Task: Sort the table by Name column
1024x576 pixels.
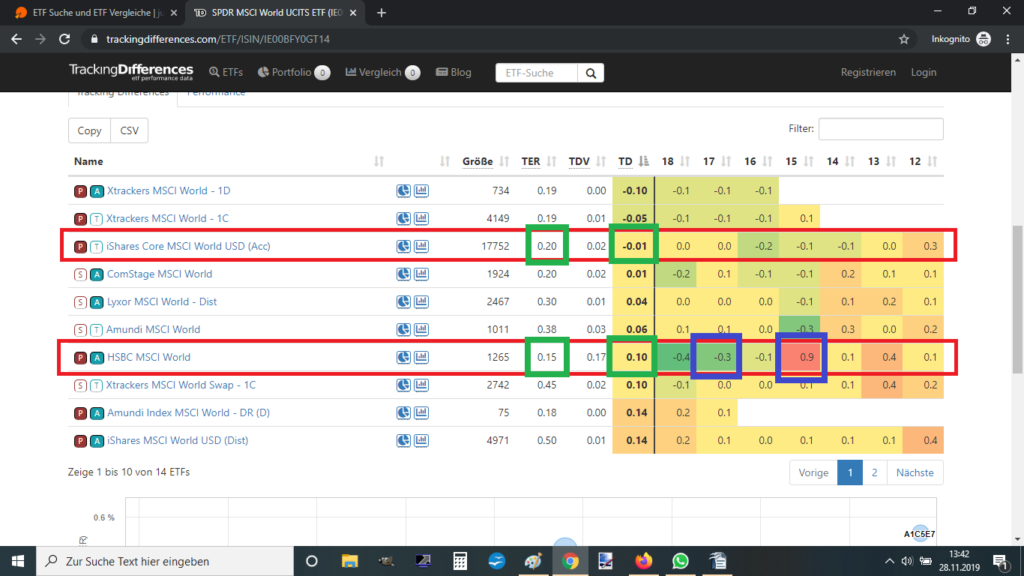Action: coord(227,161)
